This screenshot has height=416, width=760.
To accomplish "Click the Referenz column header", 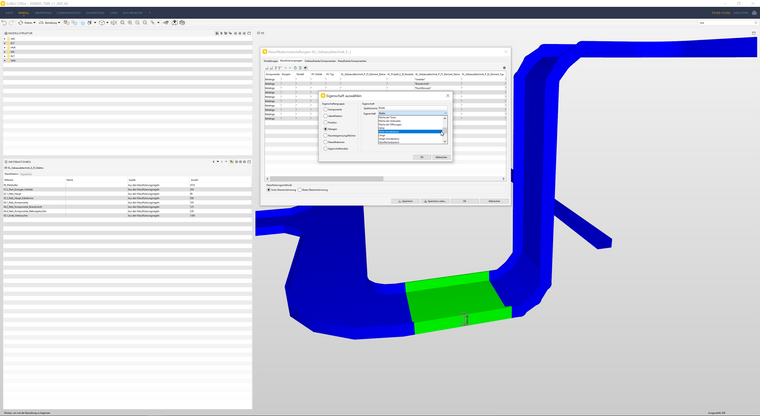I will click(34, 180).
